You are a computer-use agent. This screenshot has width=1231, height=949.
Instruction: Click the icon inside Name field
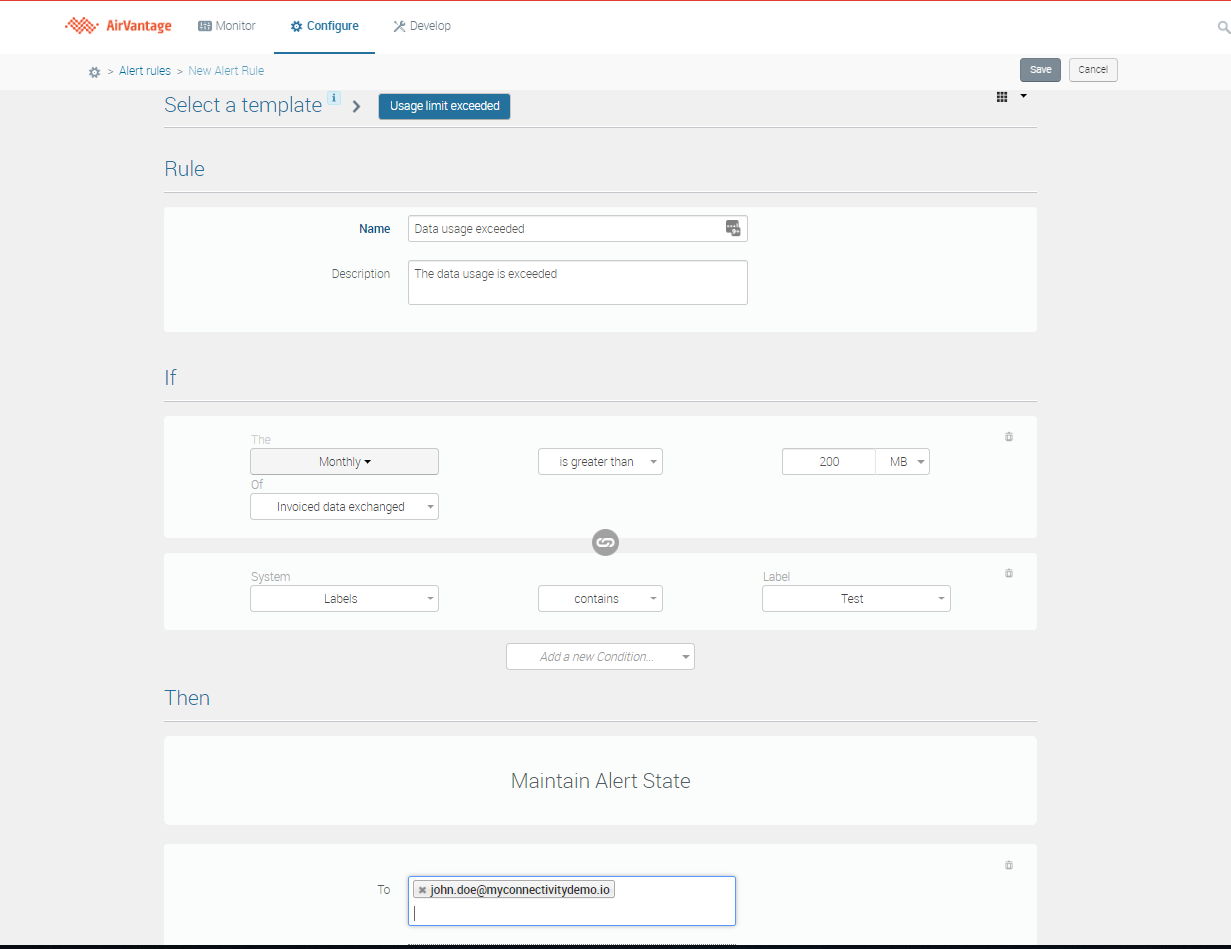click(x=733, y=228)
